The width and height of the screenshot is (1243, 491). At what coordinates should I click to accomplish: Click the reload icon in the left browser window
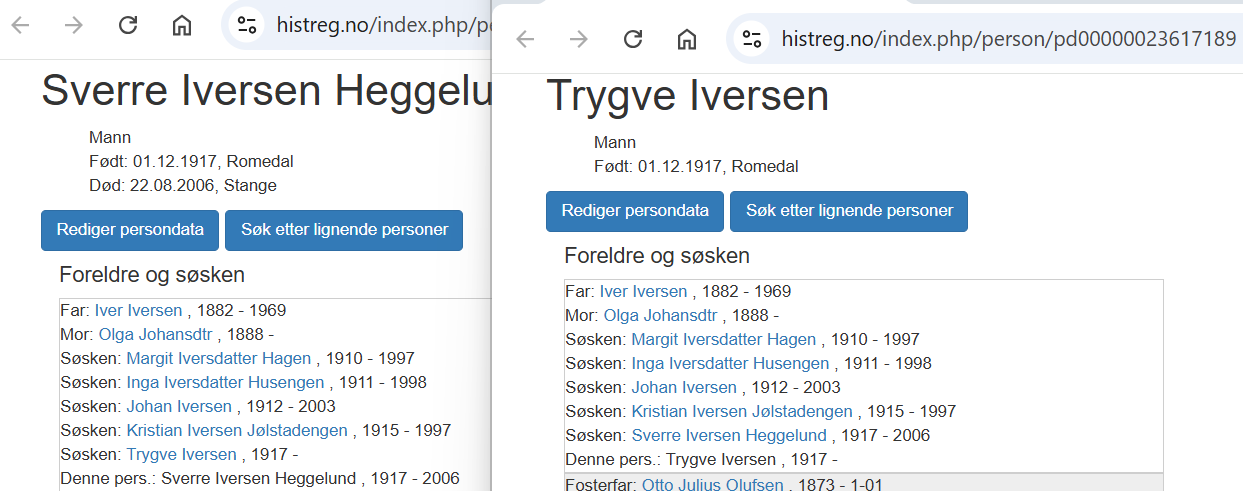(x=128, y=26)
